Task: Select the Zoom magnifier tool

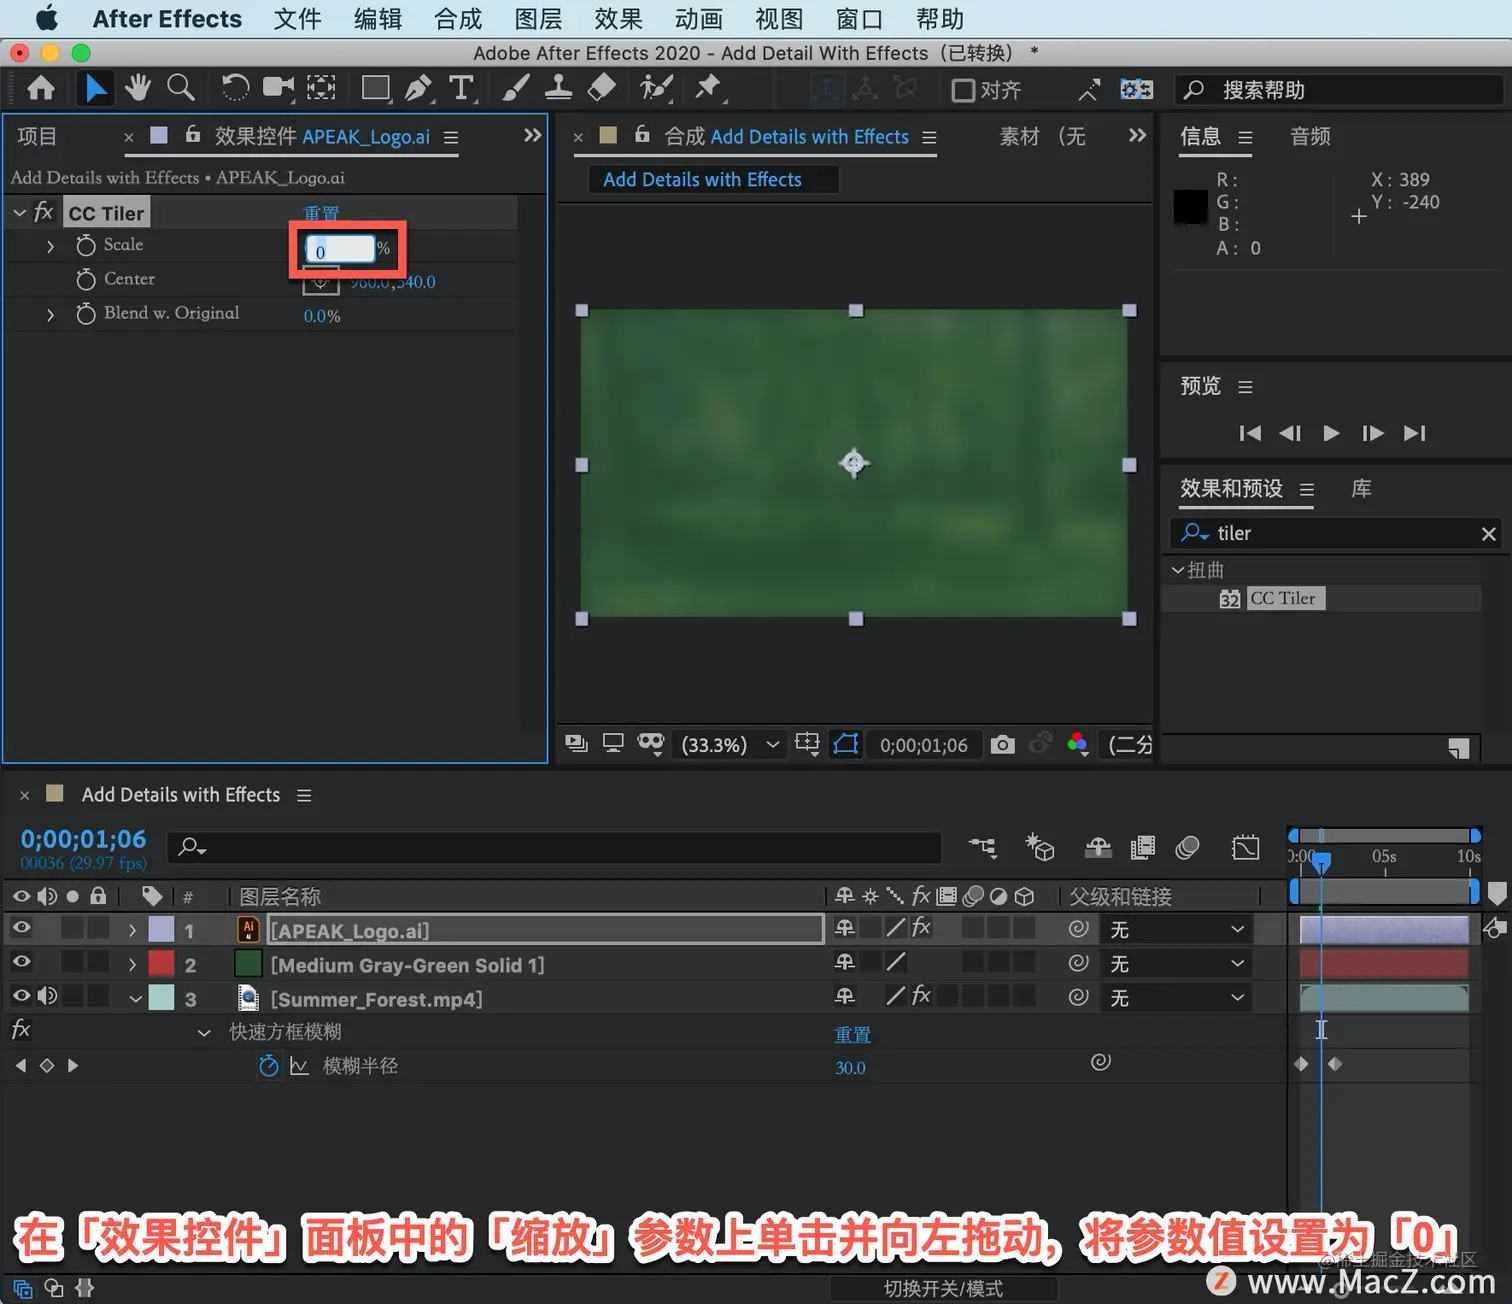Action: click(181, 89)
